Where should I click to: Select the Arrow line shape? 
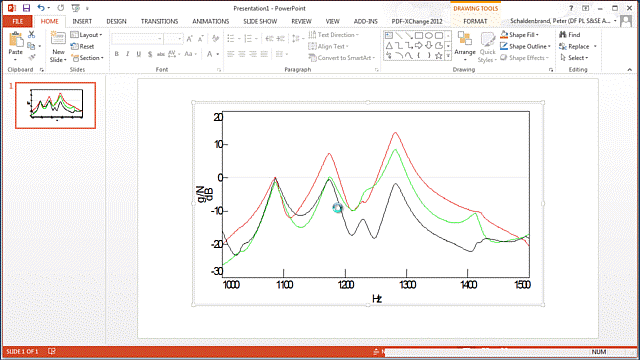coord(409,36)
